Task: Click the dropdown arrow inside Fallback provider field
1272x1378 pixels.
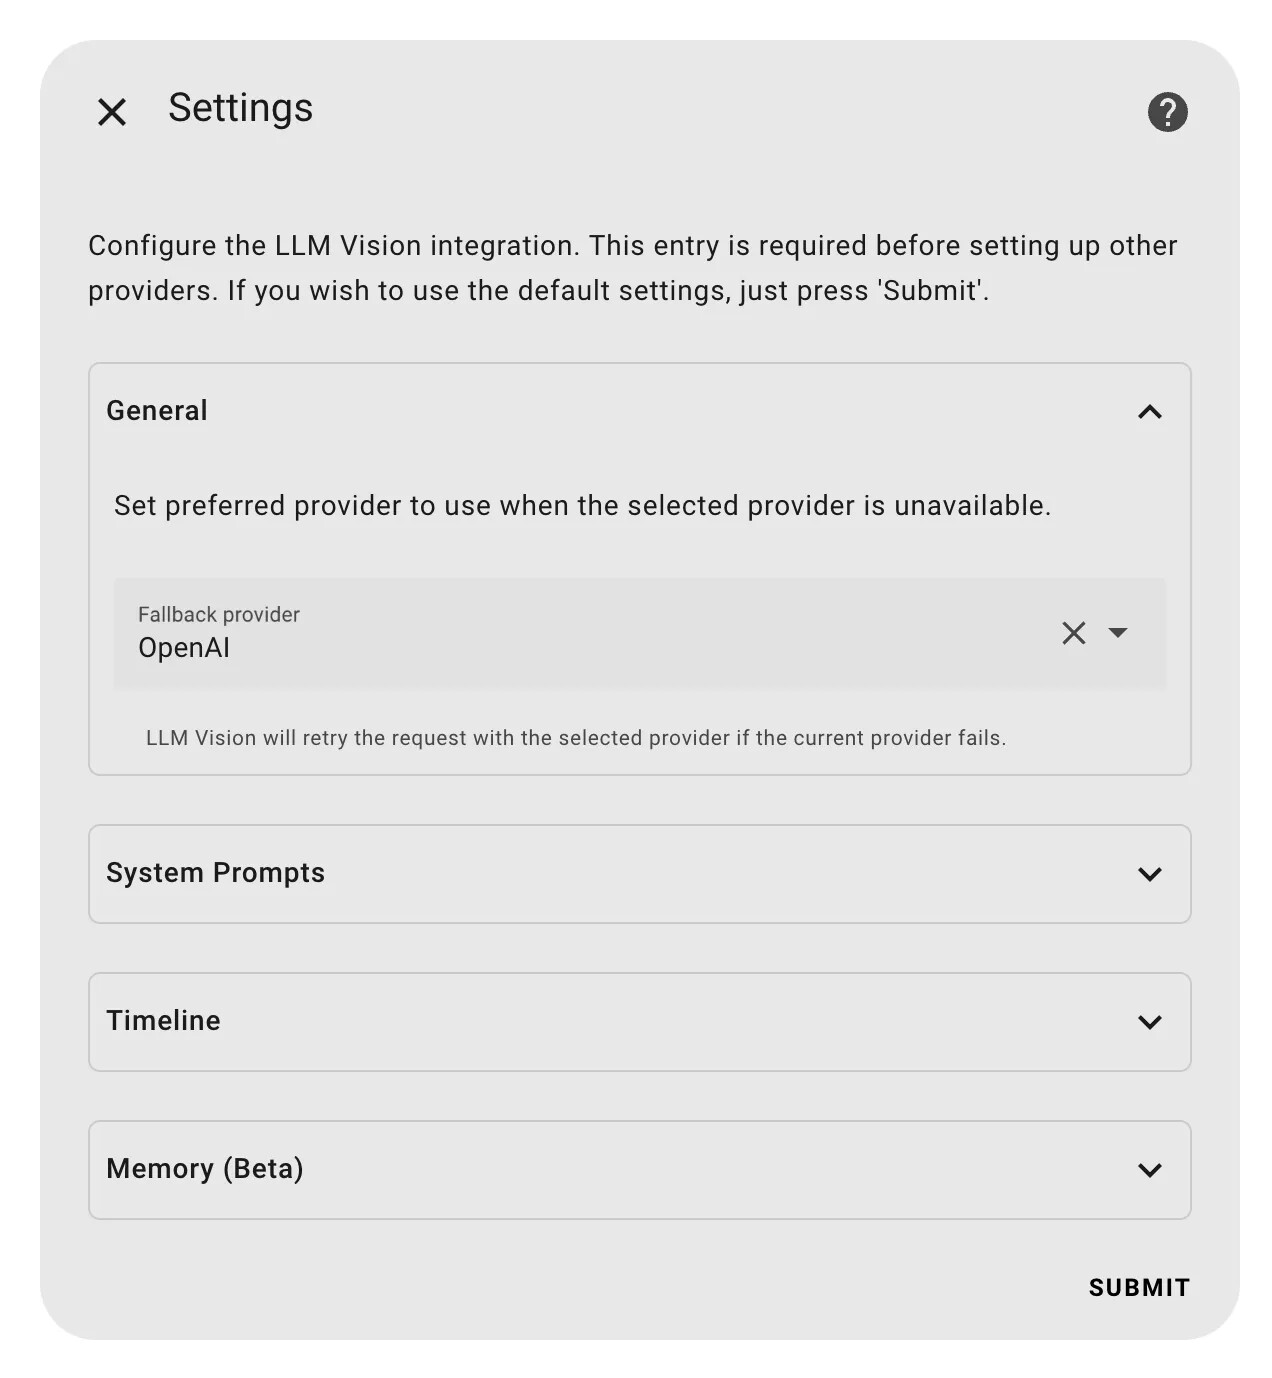Action: click(1120, 633)
